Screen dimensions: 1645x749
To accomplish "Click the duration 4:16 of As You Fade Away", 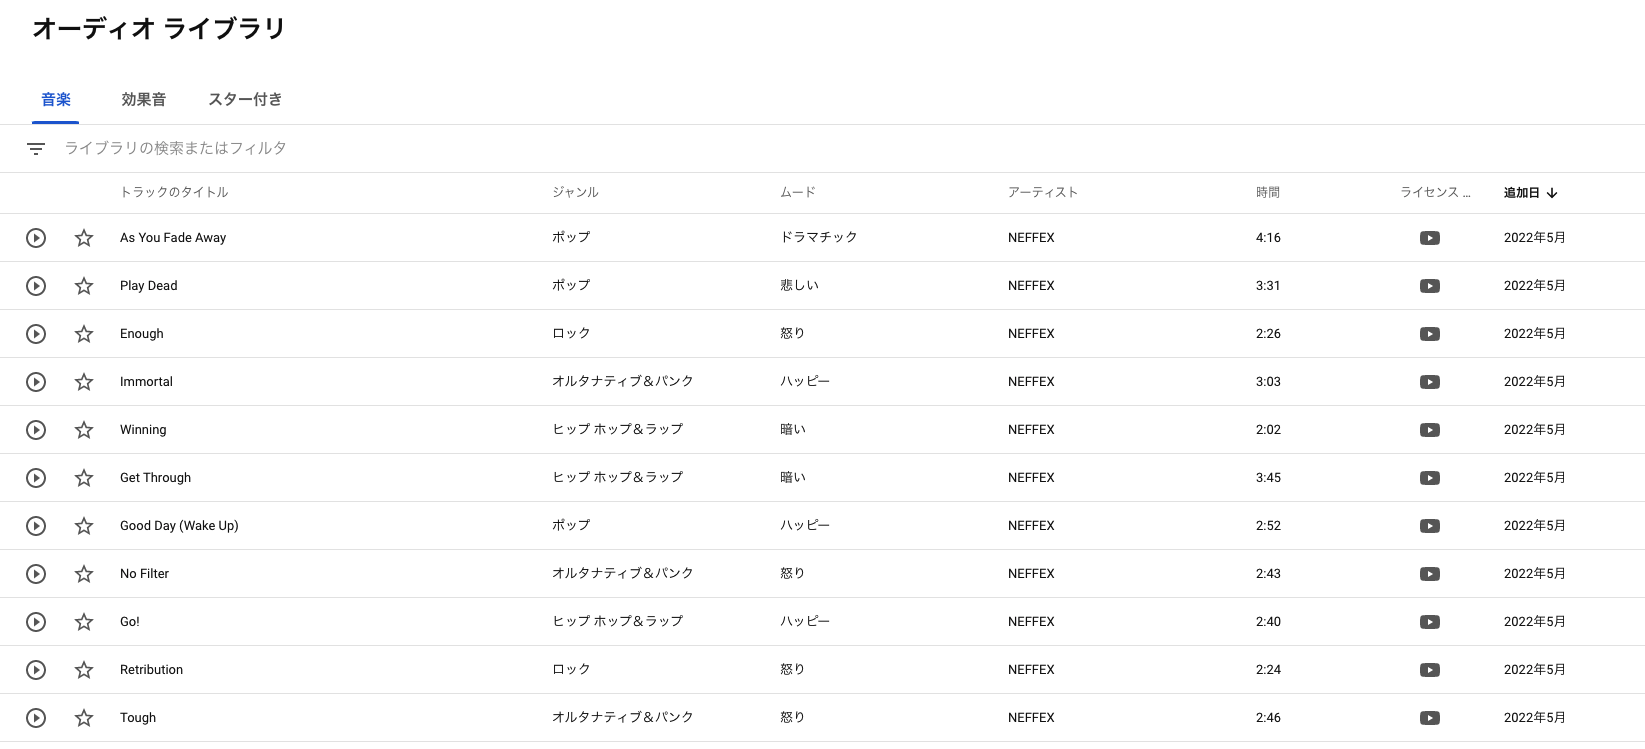I will pyautogui.click(x=1268, y=238).
